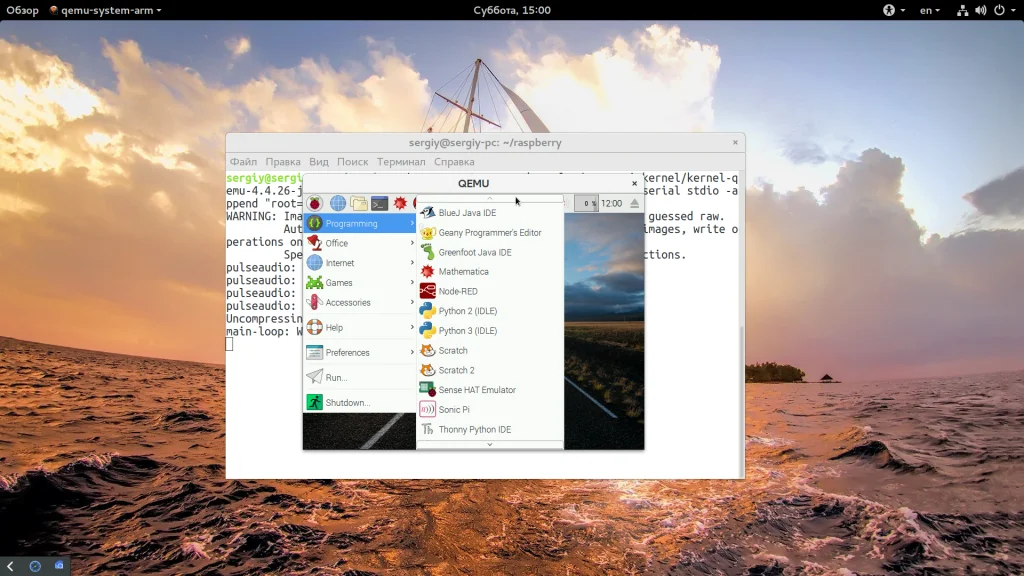The height and width of the screenshot is (576, 1024).
Task: Start Node-RED from Programming submenu
Action: (x=457, y=292)
